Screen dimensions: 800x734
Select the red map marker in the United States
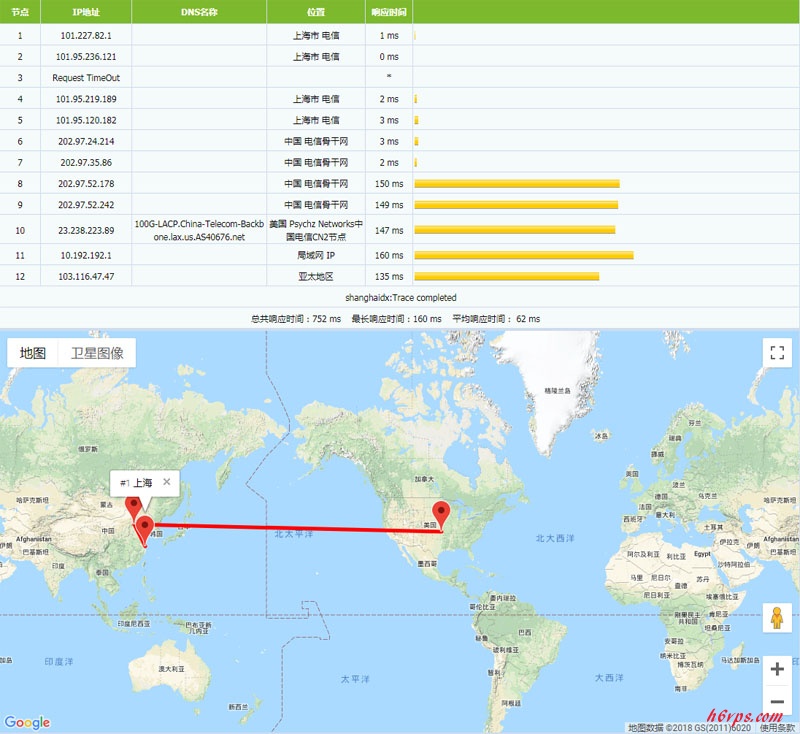[441, 515]
